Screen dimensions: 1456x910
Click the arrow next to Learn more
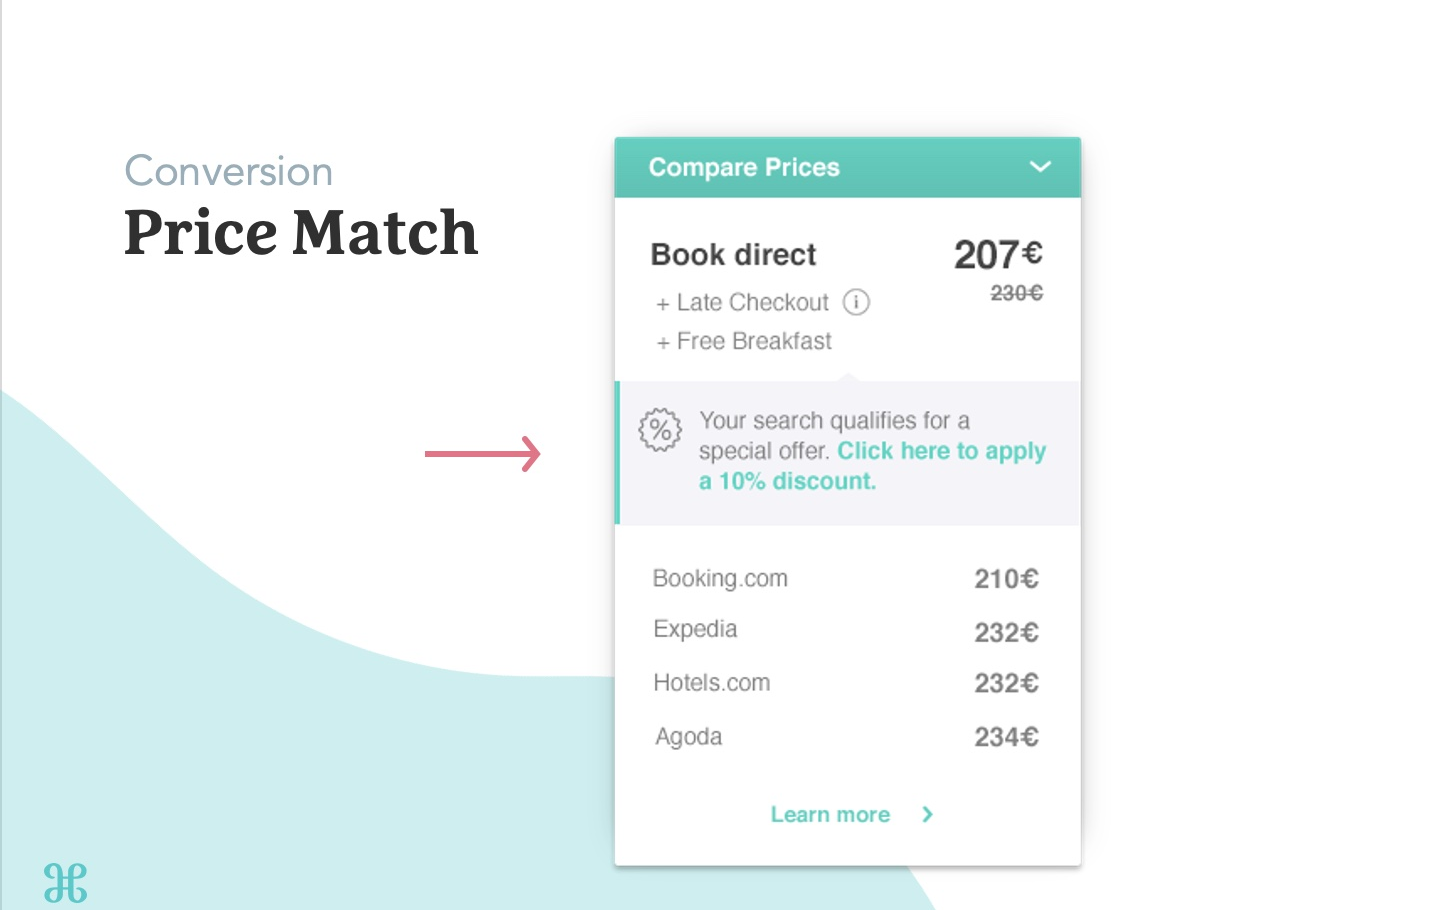point(927,814)
